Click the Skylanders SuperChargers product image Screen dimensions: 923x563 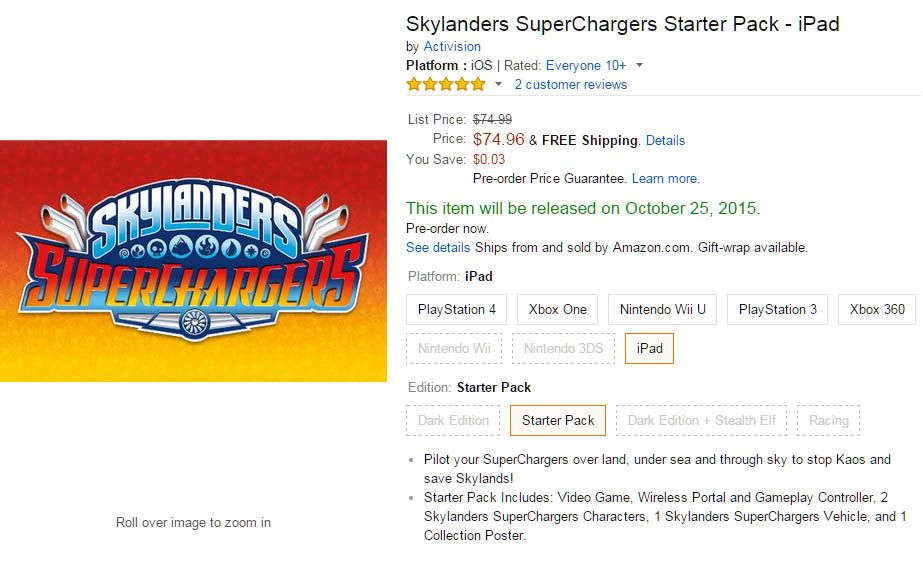[x=193, y=261]
